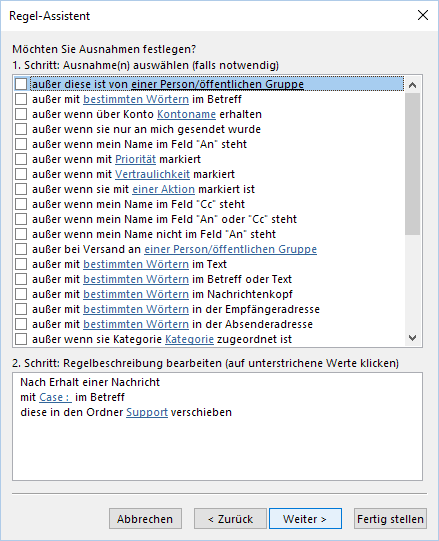Click the exceptions list scrollbar thumb
Screen dimensions: 439x541
(x=412, y=164)
